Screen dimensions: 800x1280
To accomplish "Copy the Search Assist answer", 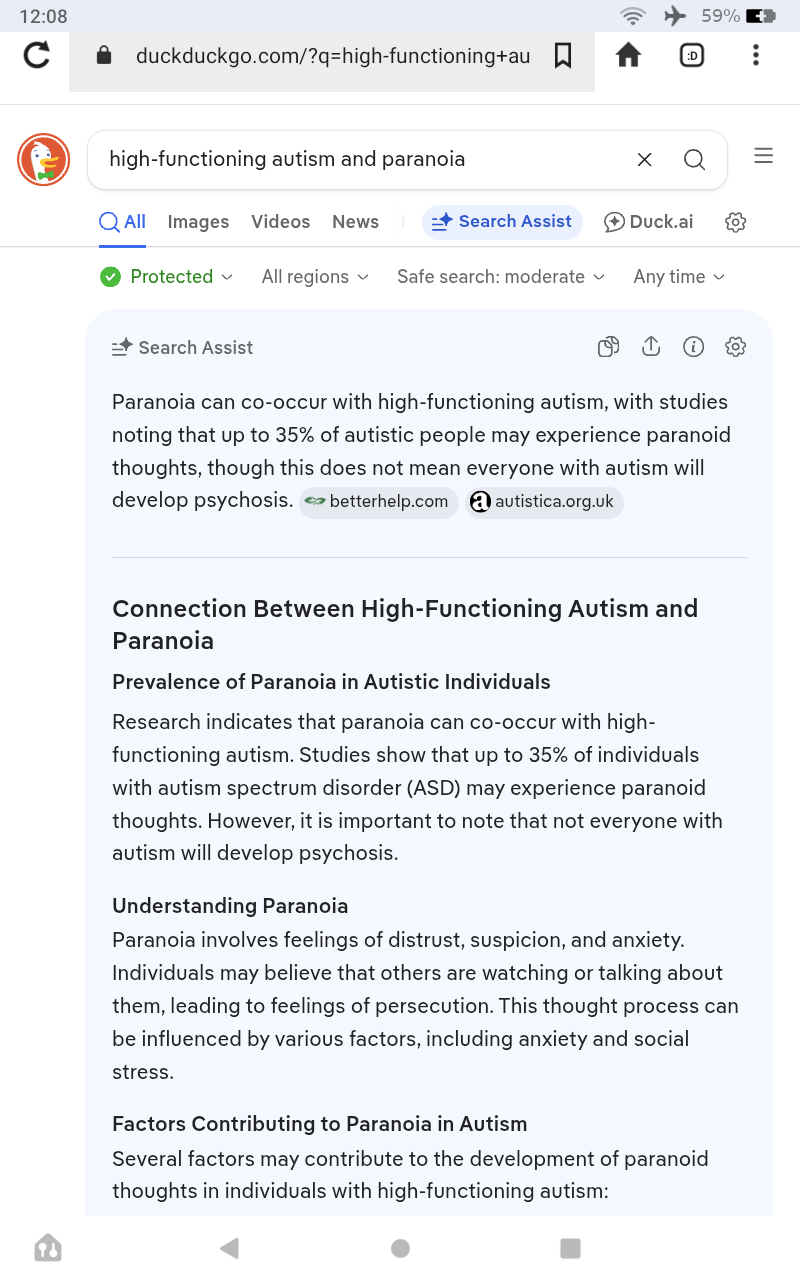I will click(x=608, y=347).
